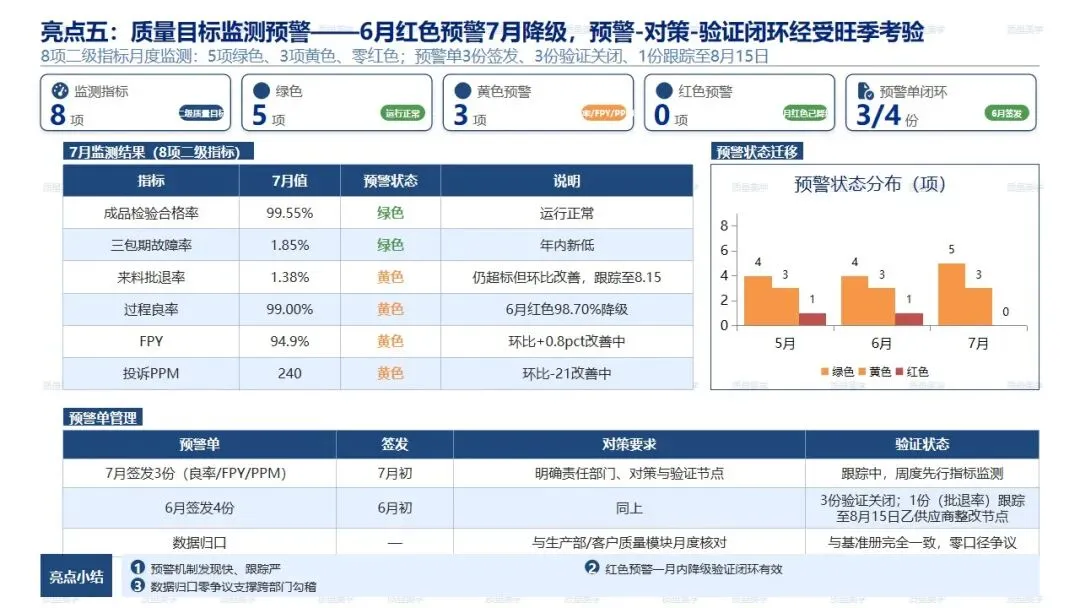
Task: Click the green badge in 红色预警 card
Action: click(805, 113)
